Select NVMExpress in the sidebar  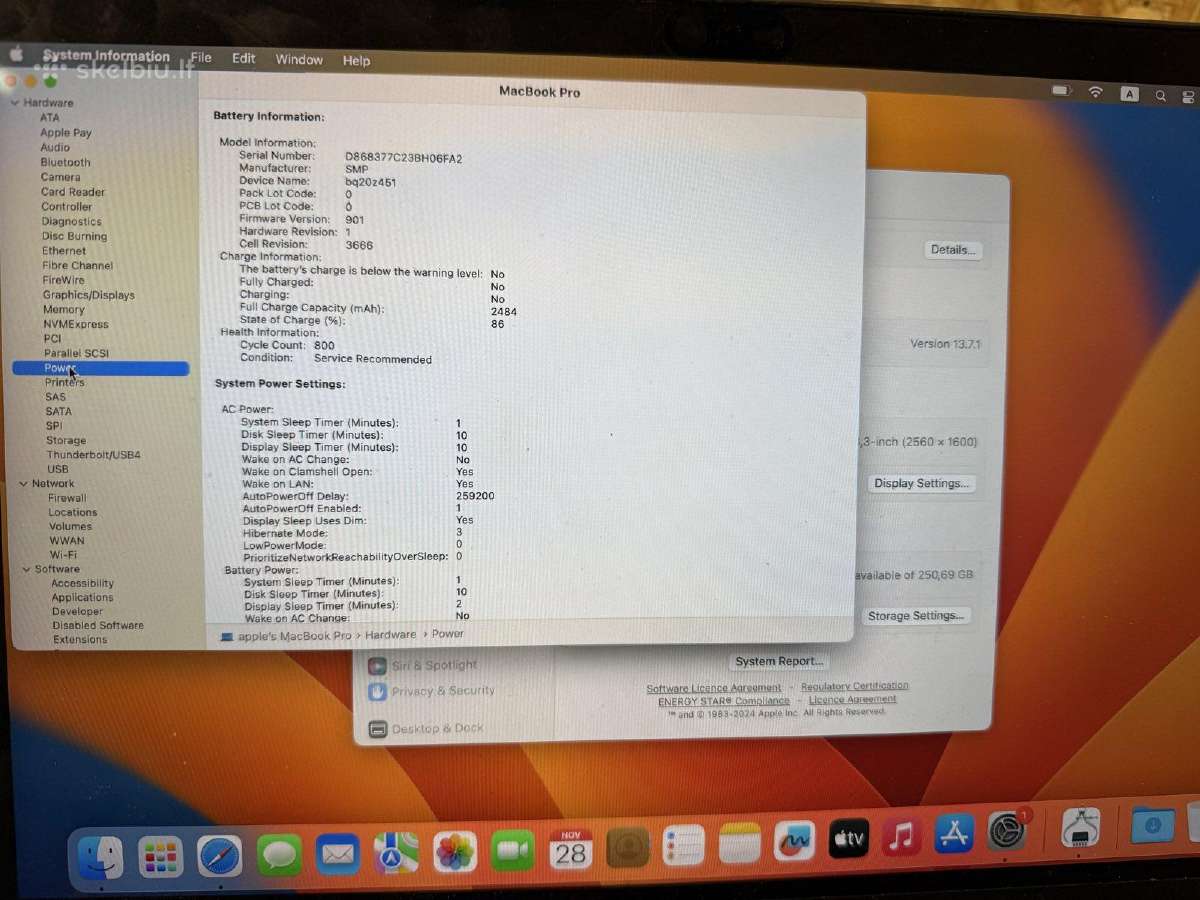(x=75, y=324)
